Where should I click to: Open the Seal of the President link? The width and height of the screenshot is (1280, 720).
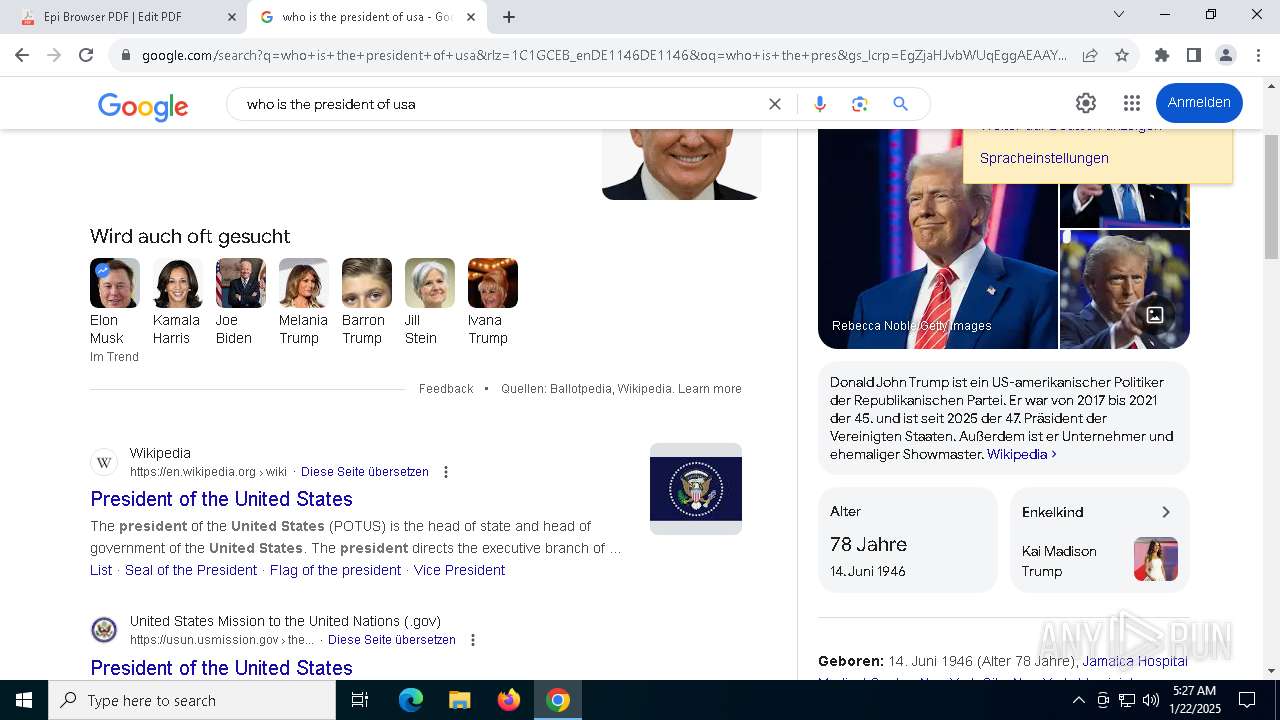point(191,570)
